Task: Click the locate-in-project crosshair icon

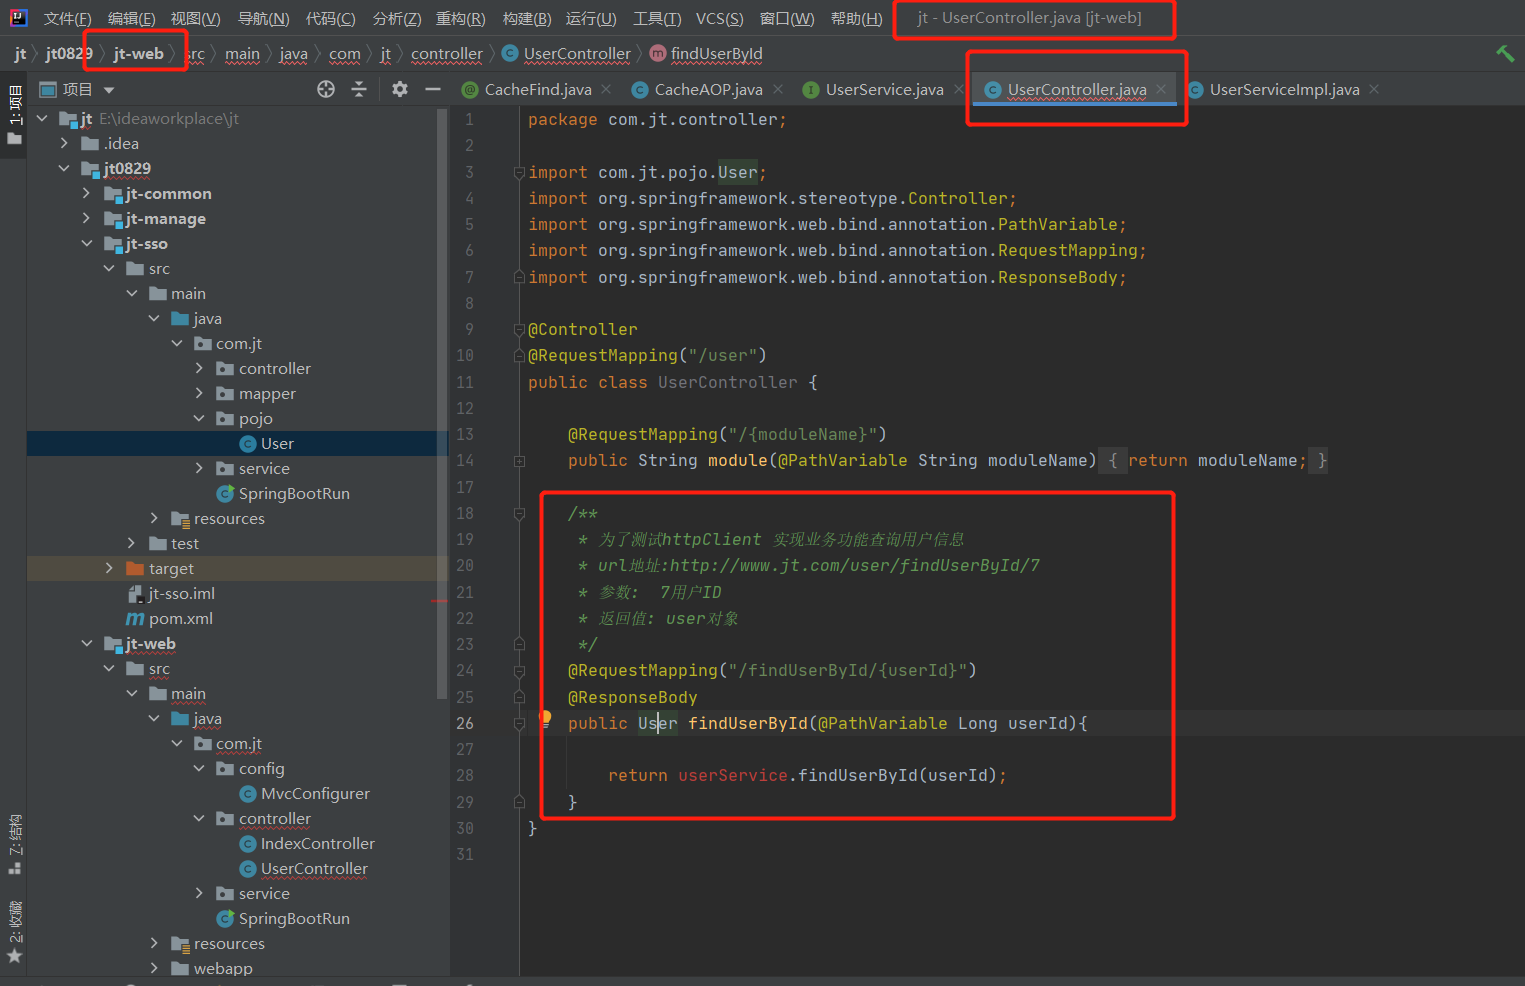Action: (x=326, y=89)
